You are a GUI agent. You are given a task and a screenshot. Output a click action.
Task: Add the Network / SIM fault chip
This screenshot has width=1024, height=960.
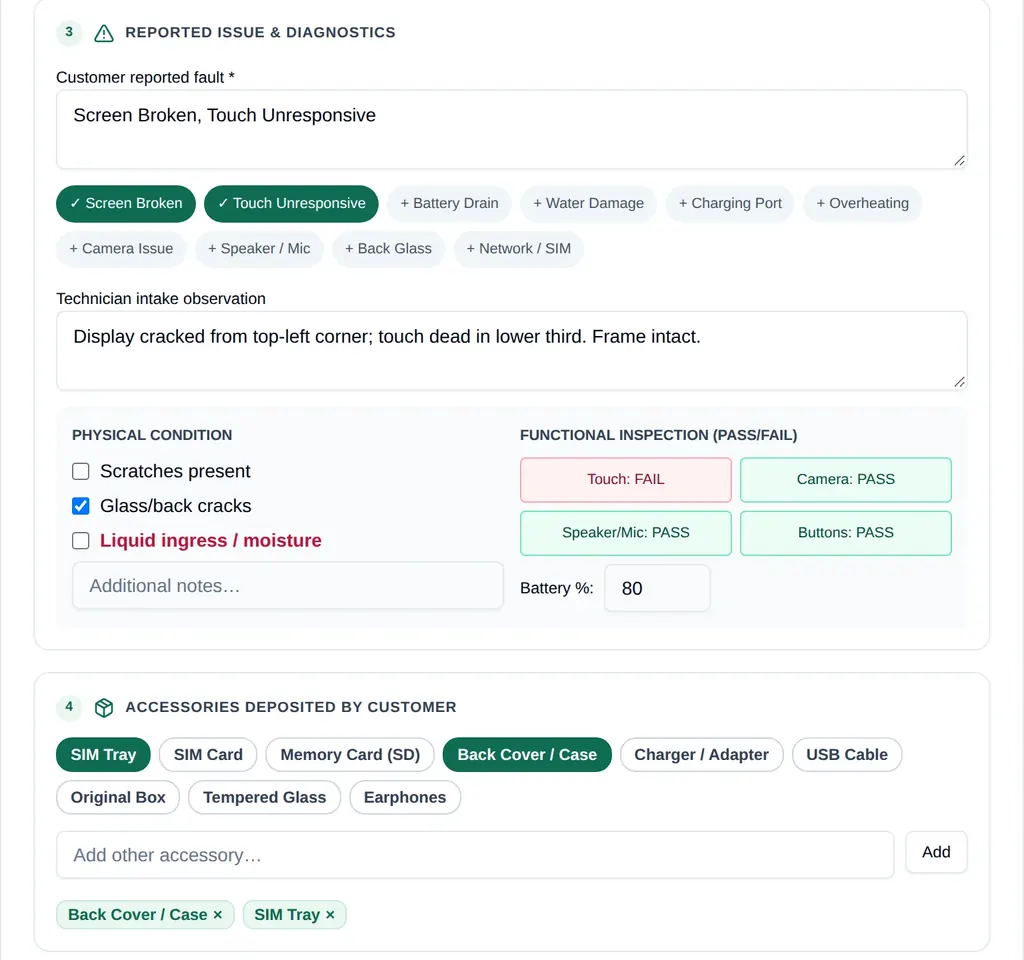click(x=519, y=249)
